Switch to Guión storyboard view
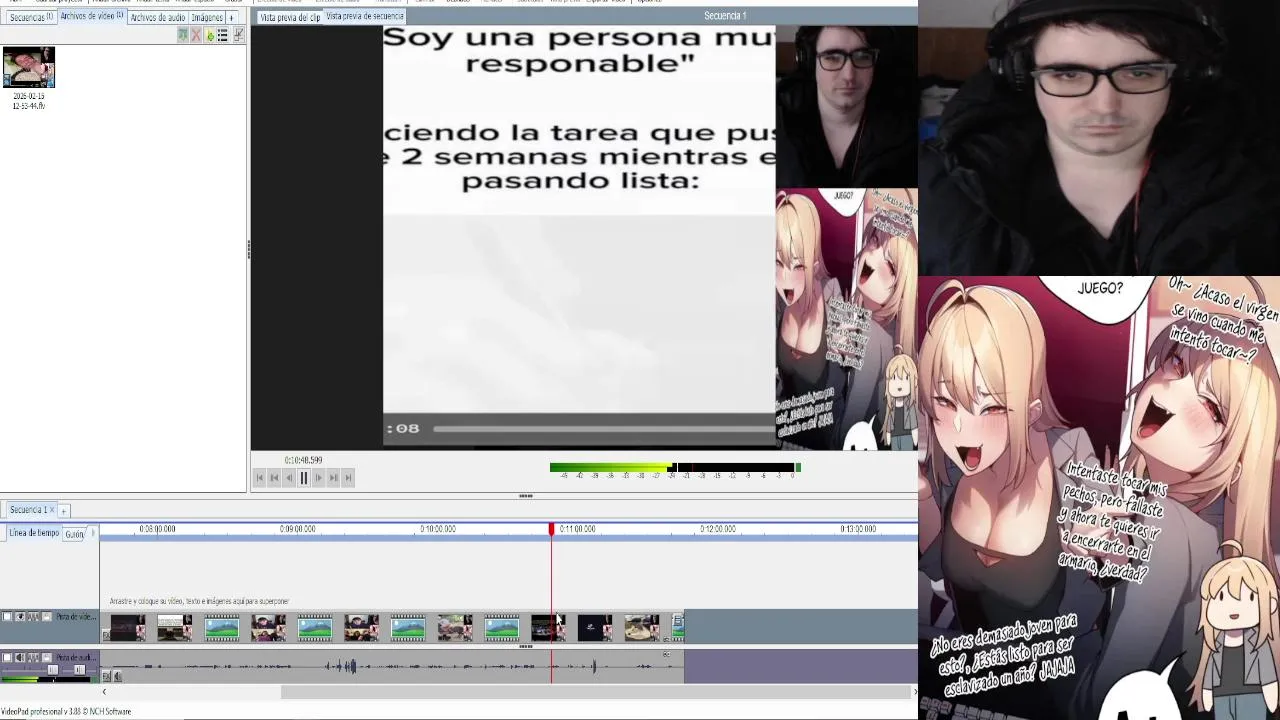This screenshot has width=1280, height=720. pos(75,534)
